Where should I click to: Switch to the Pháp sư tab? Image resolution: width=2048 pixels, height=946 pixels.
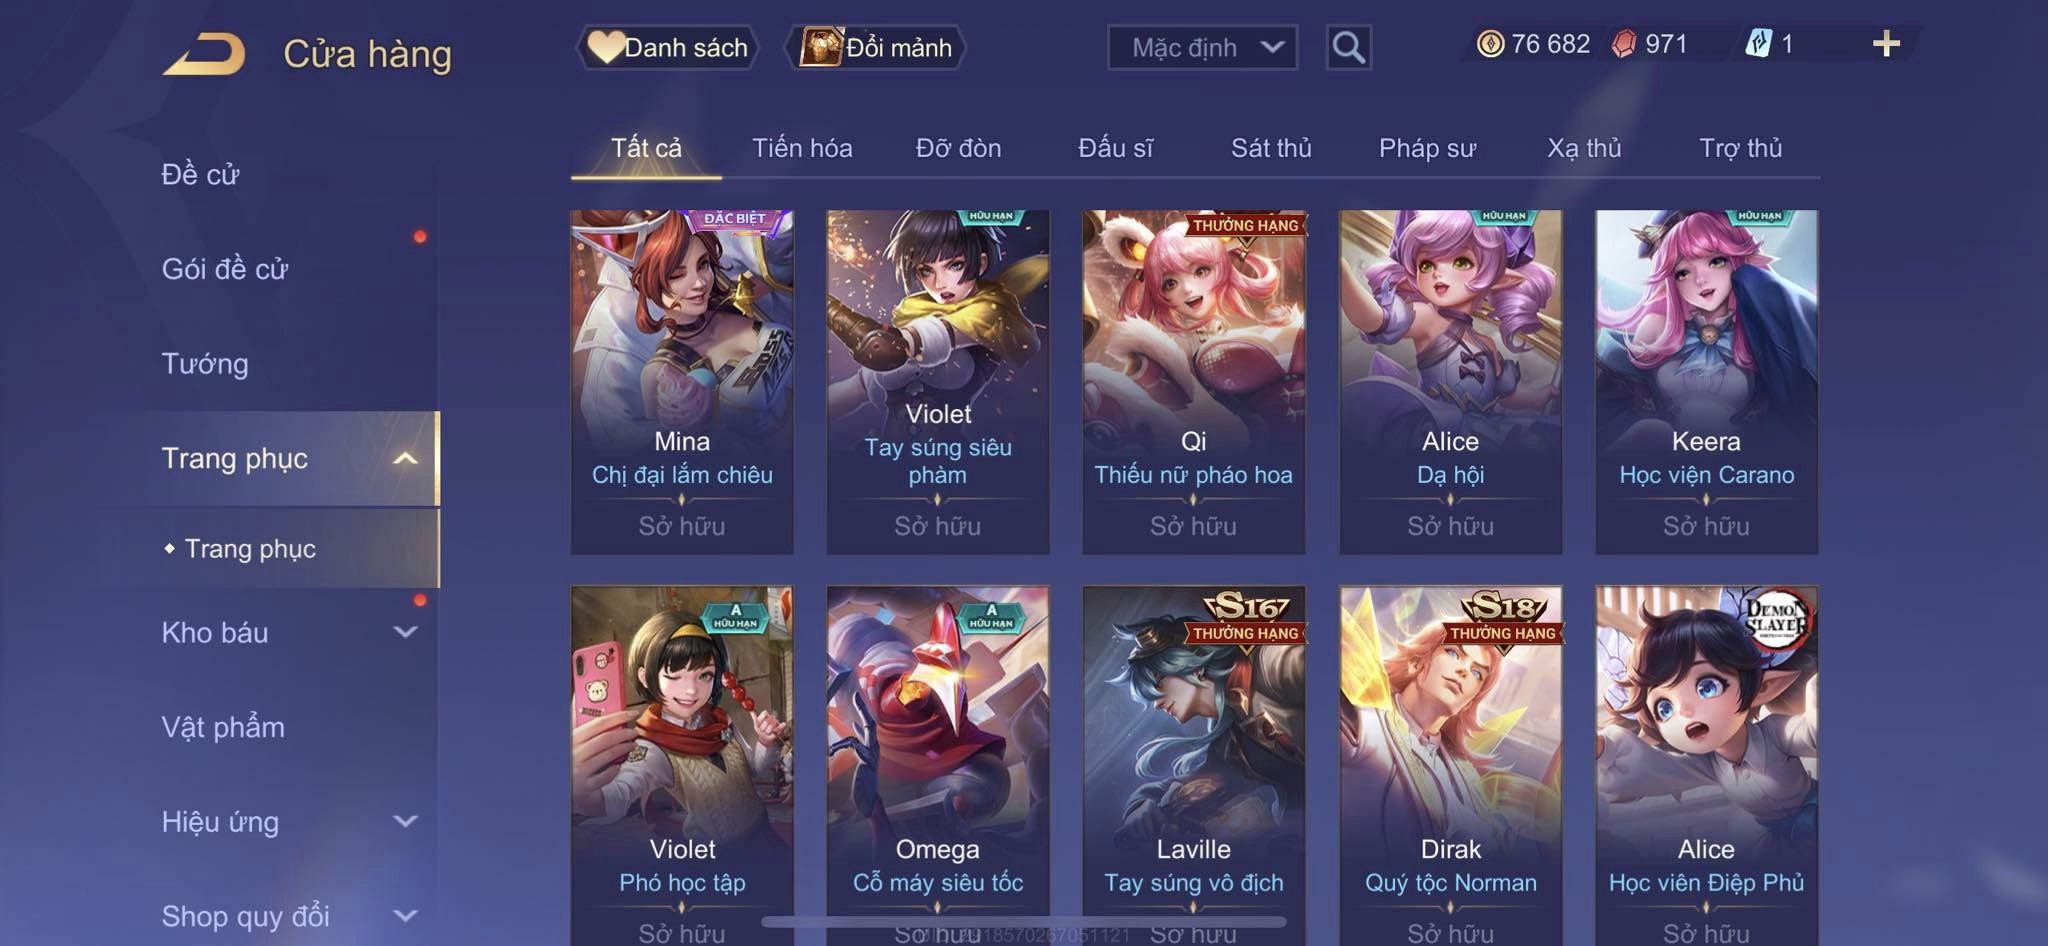(1427, 148)
